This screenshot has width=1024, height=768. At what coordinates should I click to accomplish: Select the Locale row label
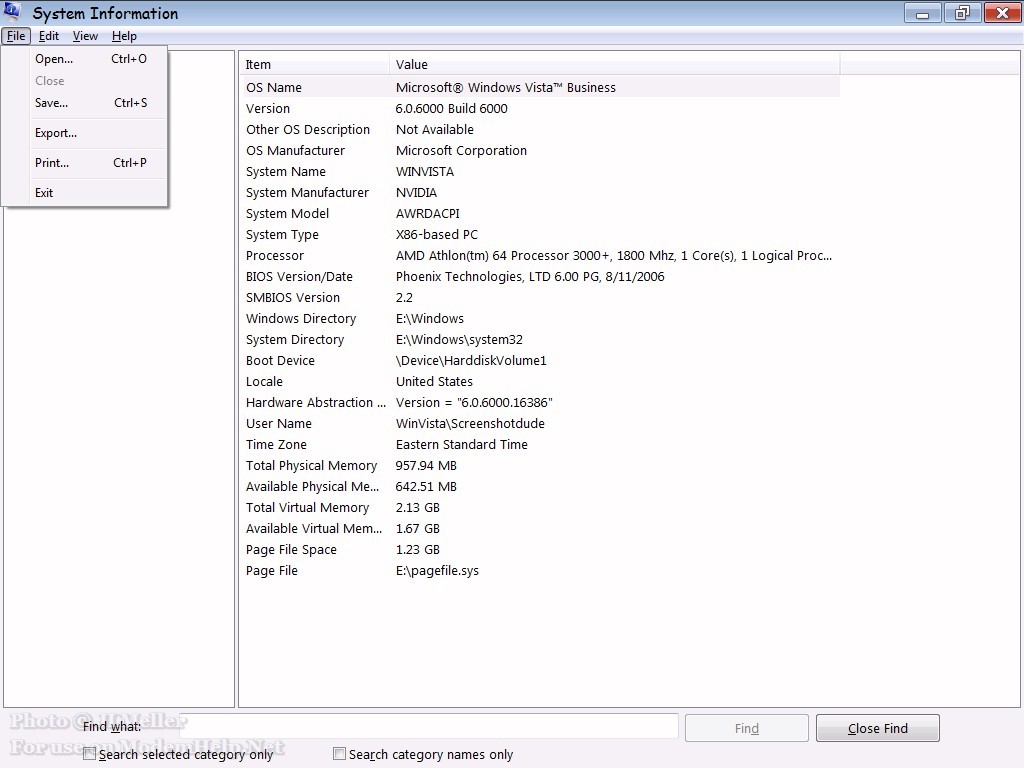click(264, 381)
